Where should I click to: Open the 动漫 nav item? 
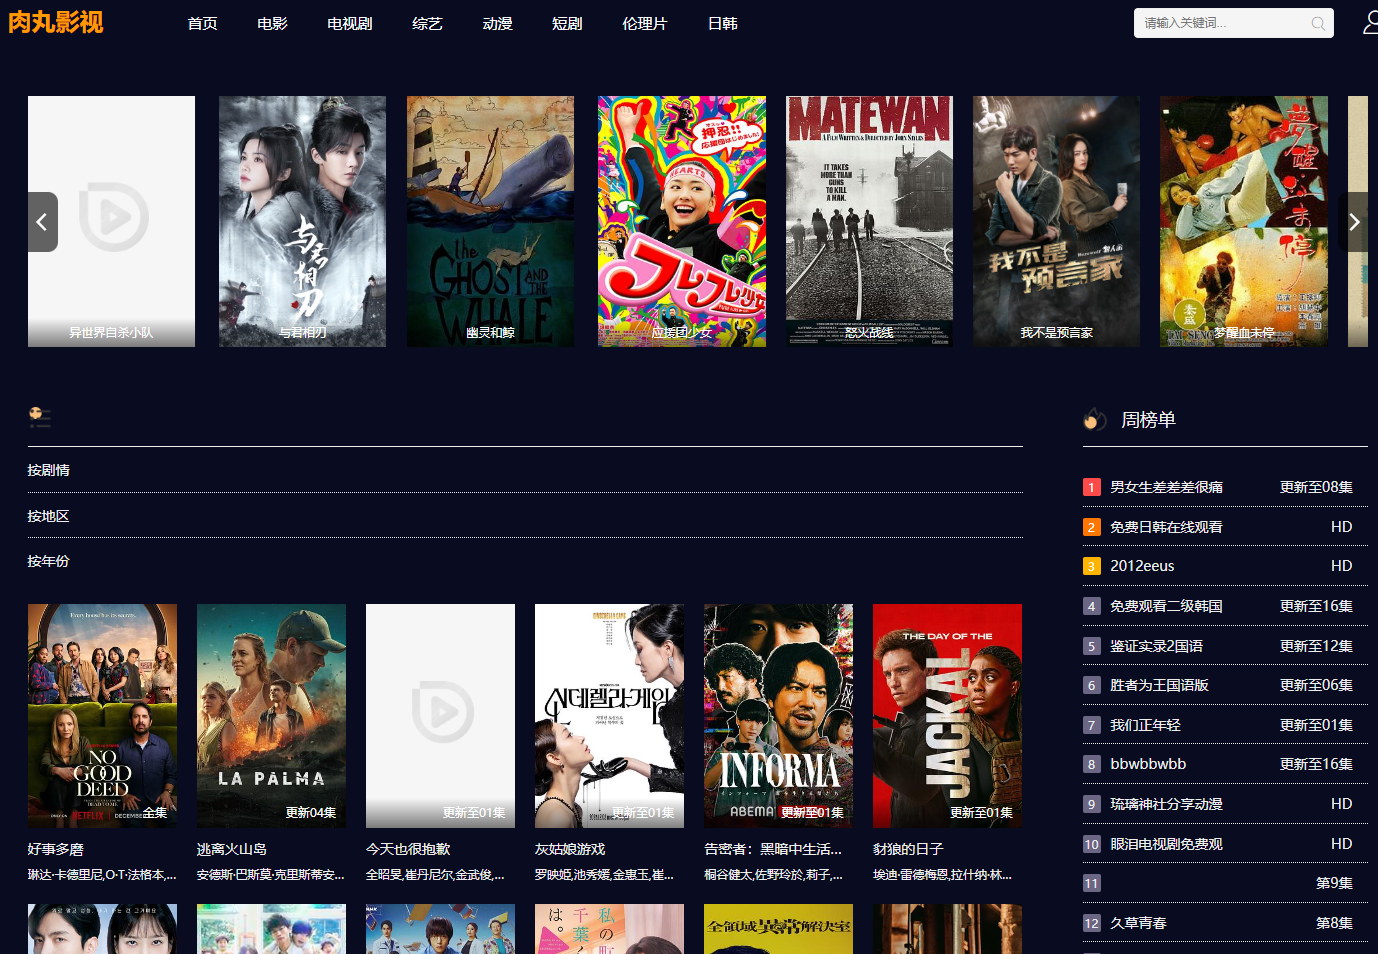point(497,23)
